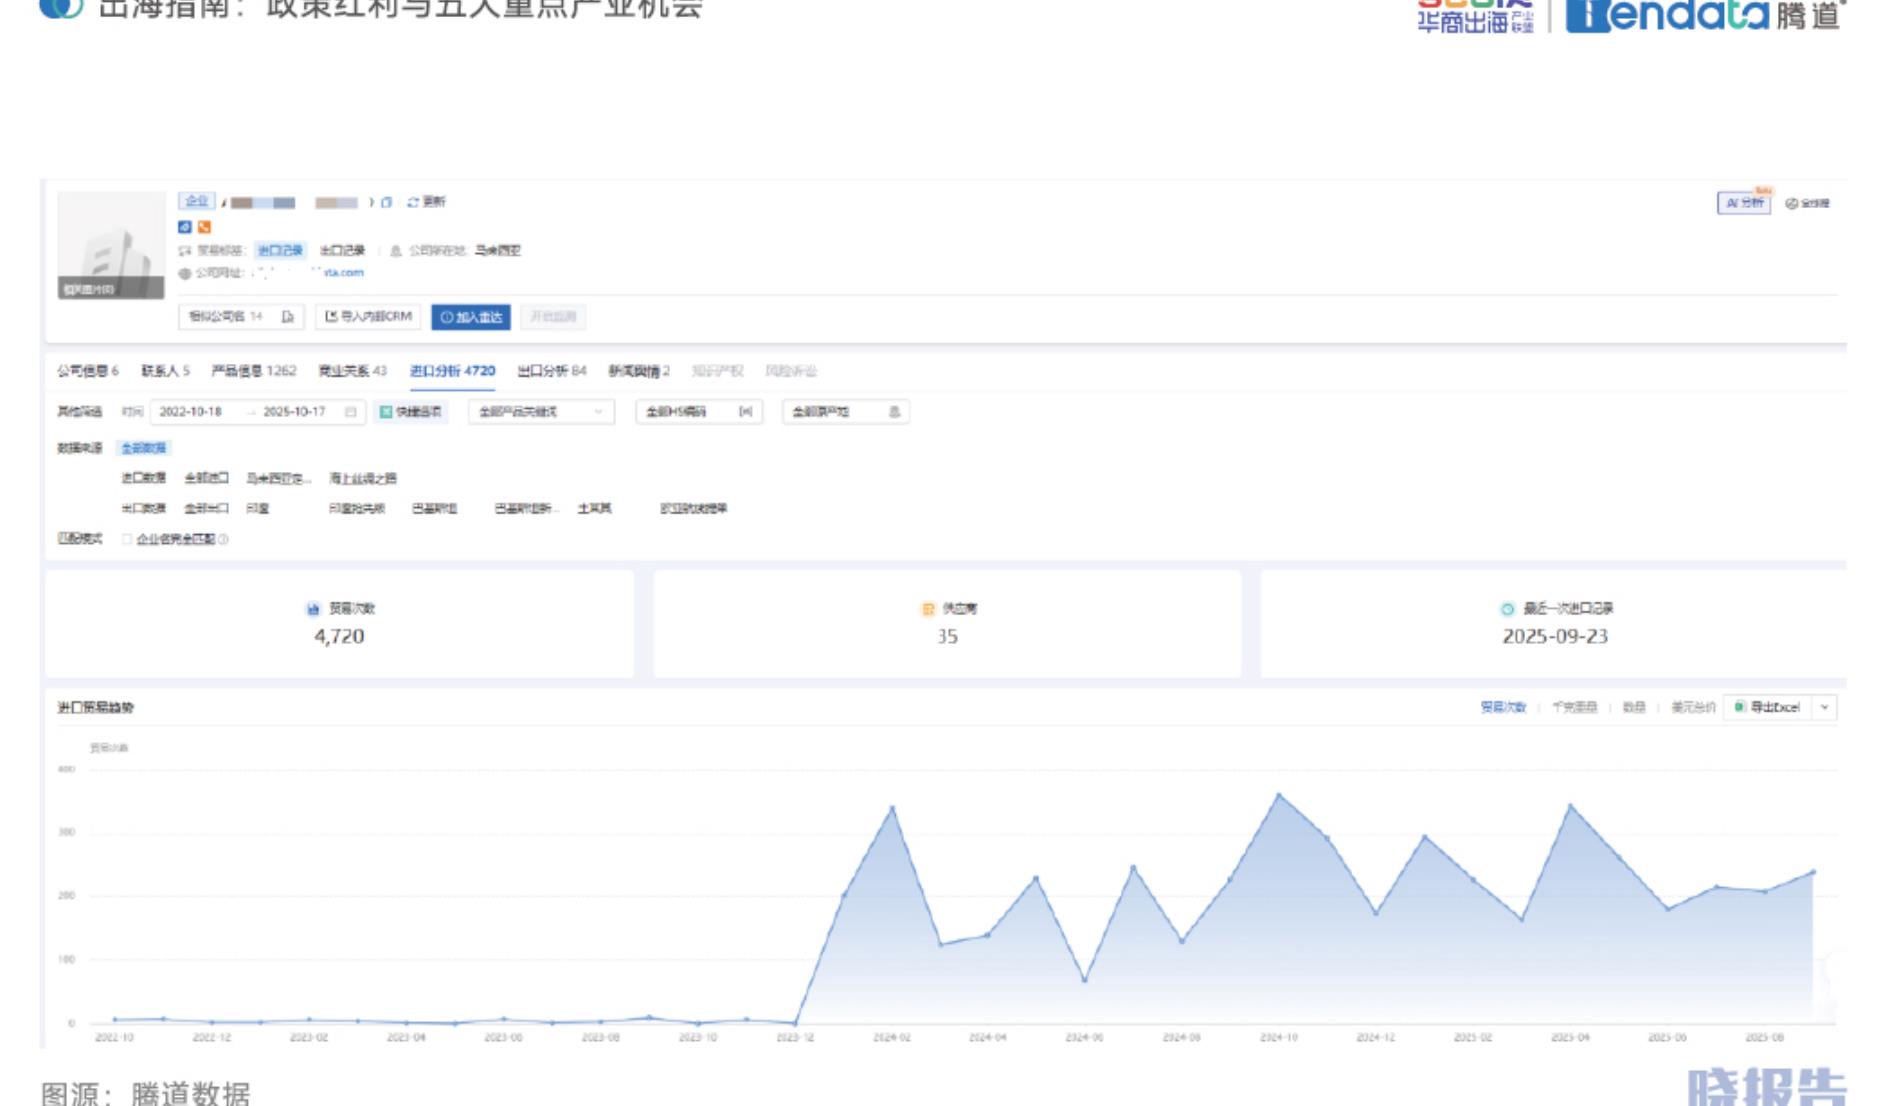1884x1106 pixels.
Task: Show the chart by 数量 quantity
Action: tap(1634, 707)
